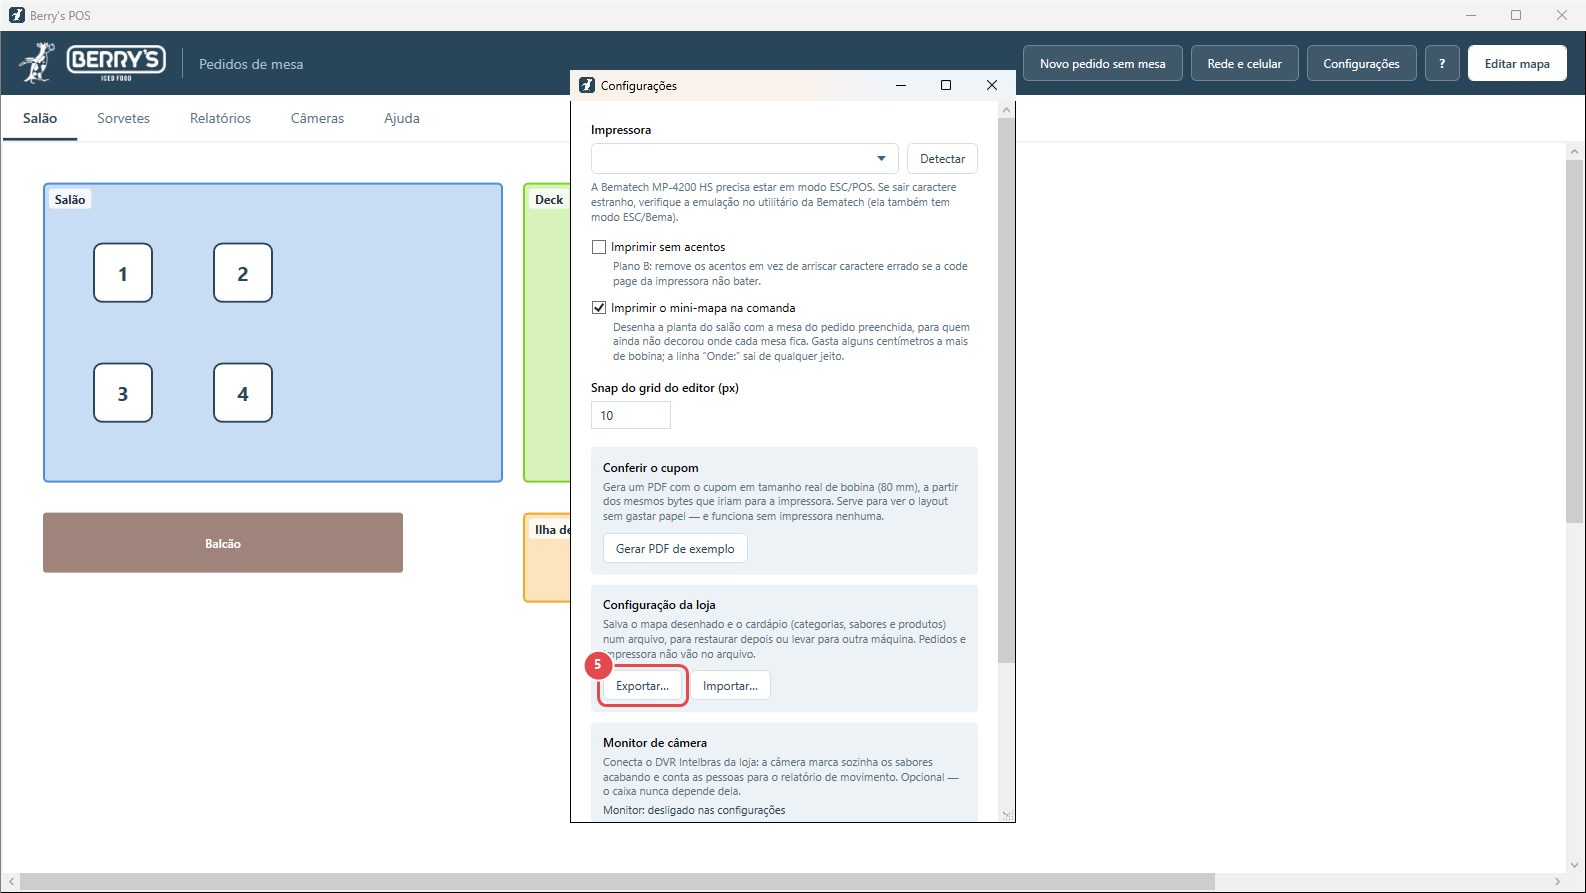The height and width of the screenshot is (893, 1586).
Task: Click Gerar PDF de exemplo
Action: click(675, 549)
